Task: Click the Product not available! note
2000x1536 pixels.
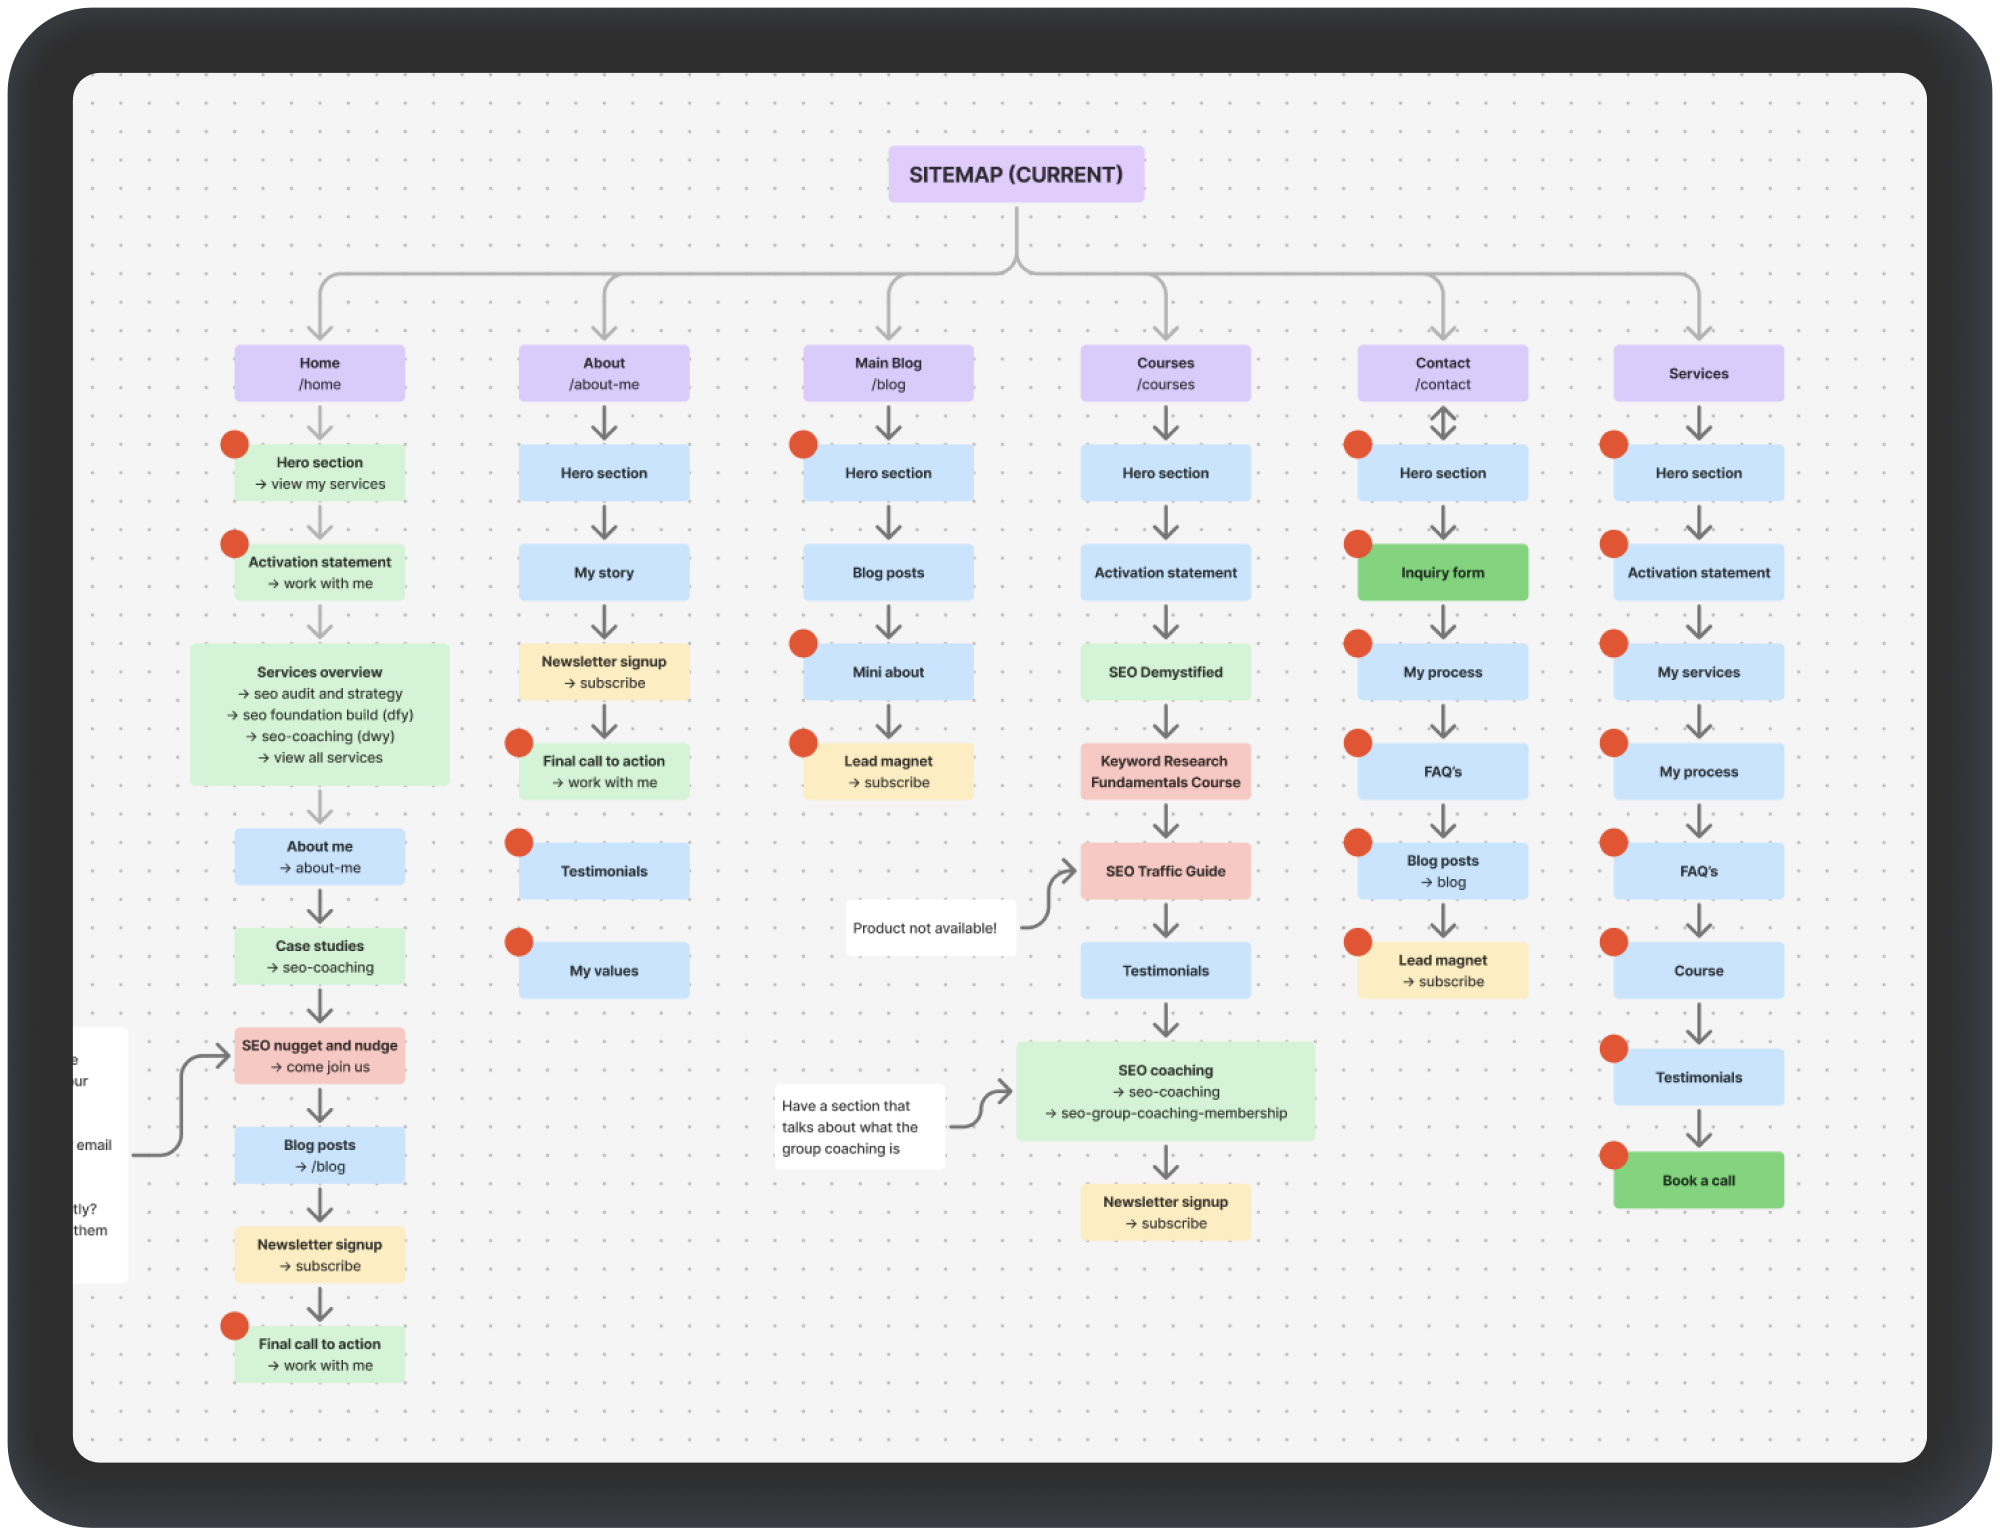Action: [x=930, y=928]
